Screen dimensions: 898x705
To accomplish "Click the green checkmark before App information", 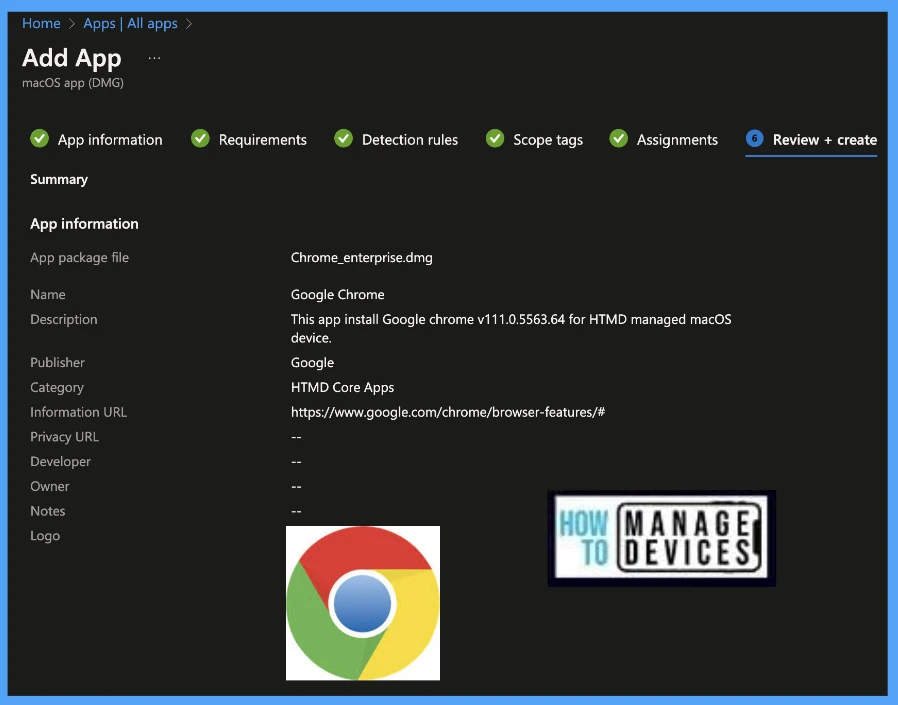I will (x=40, y=139).
